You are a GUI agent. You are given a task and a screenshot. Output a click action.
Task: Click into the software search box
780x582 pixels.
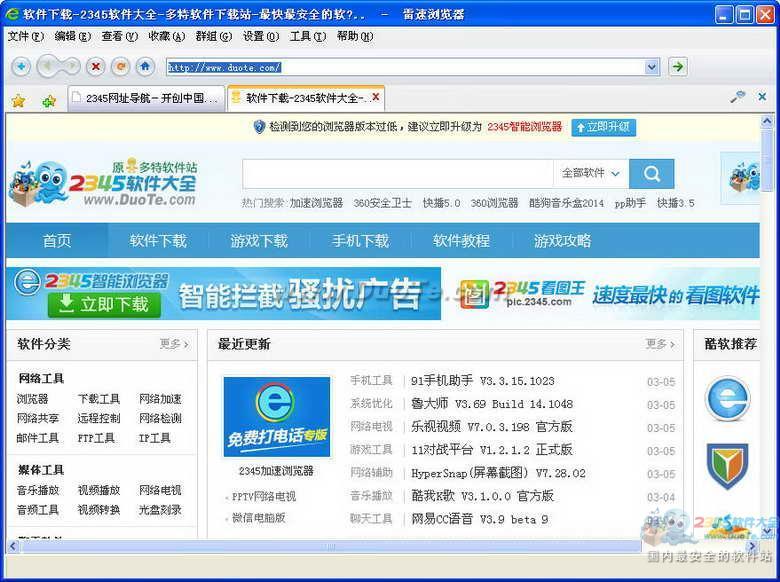point(397,174)
